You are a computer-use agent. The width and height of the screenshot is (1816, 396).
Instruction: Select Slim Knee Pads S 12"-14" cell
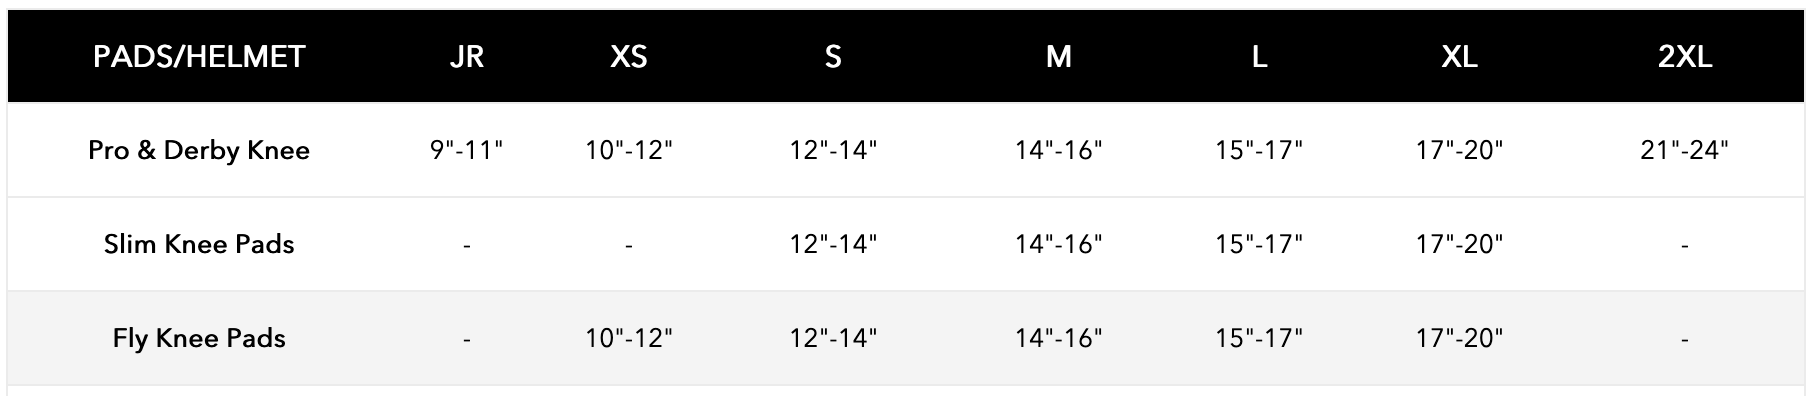point(833,244)
